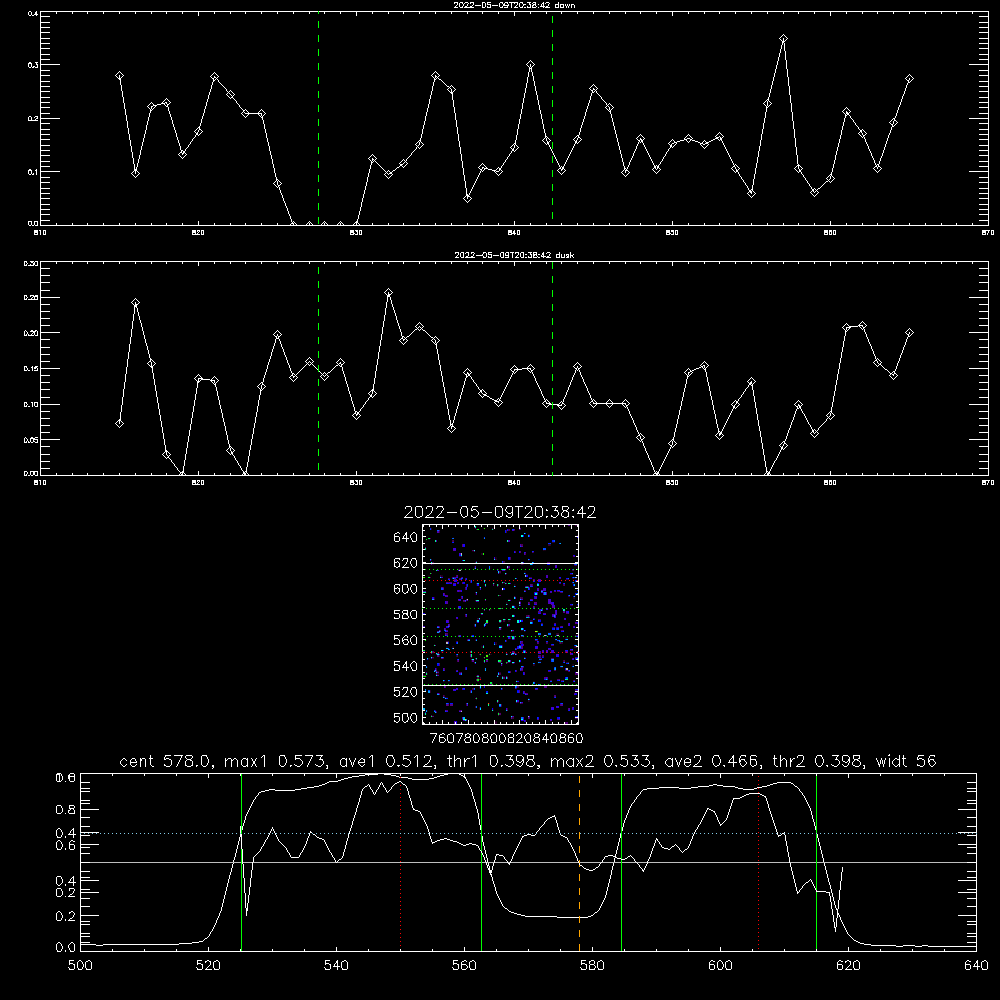Click the last diamond data point of the dusk curve
The width and height of the screenshot is (1000, 1000).
pos(909,332)
